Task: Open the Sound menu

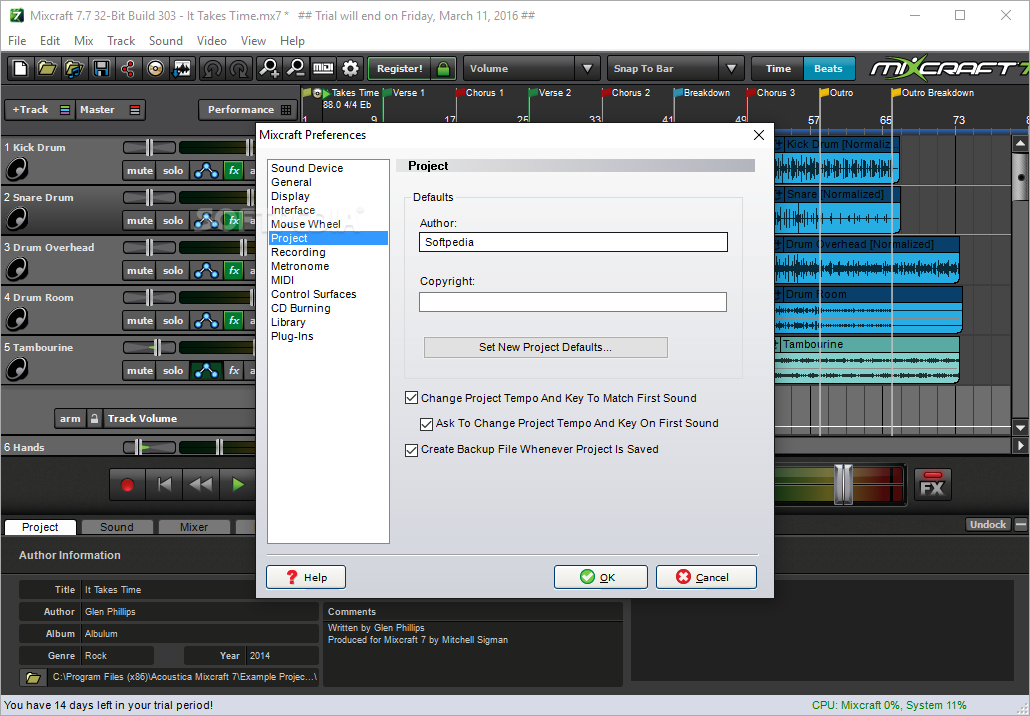Action: pyautogui.click(x=166, y=41)
